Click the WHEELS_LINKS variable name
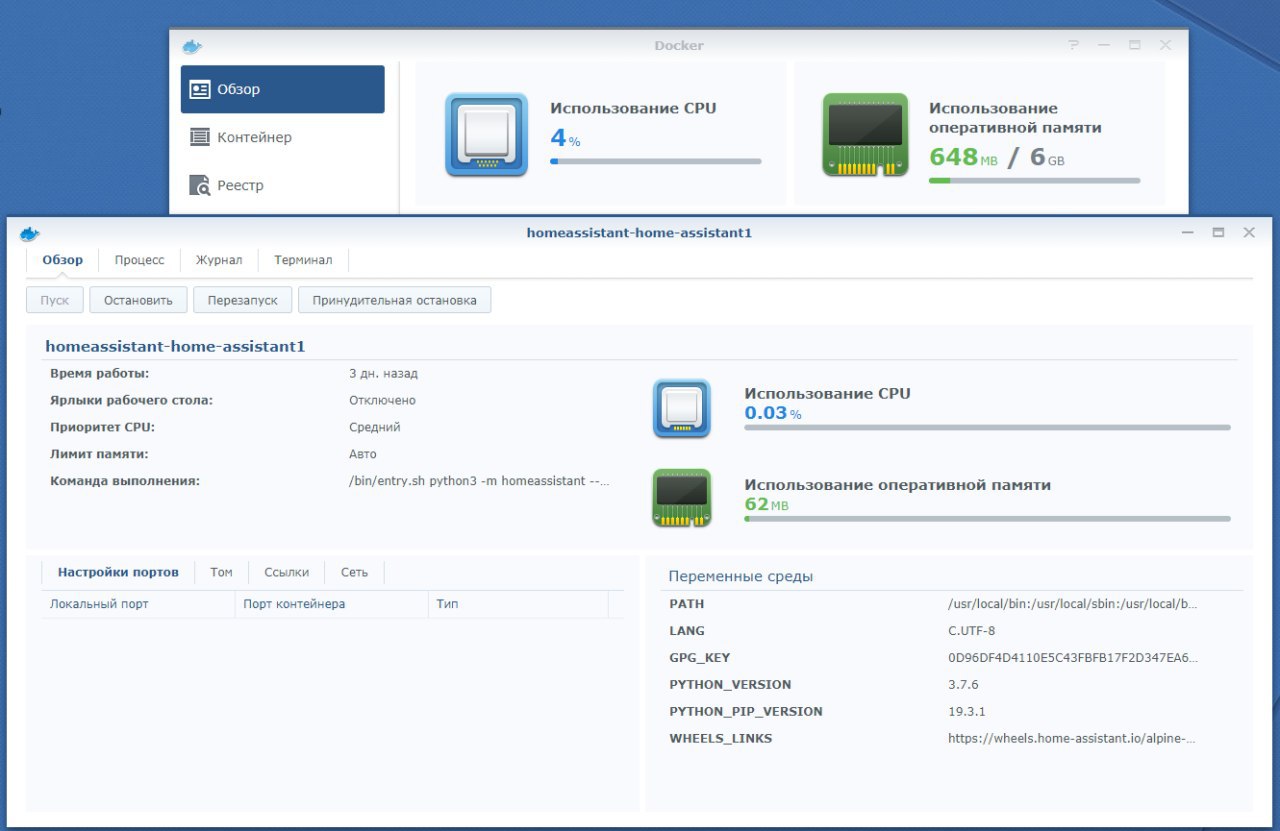 (720, 739)
